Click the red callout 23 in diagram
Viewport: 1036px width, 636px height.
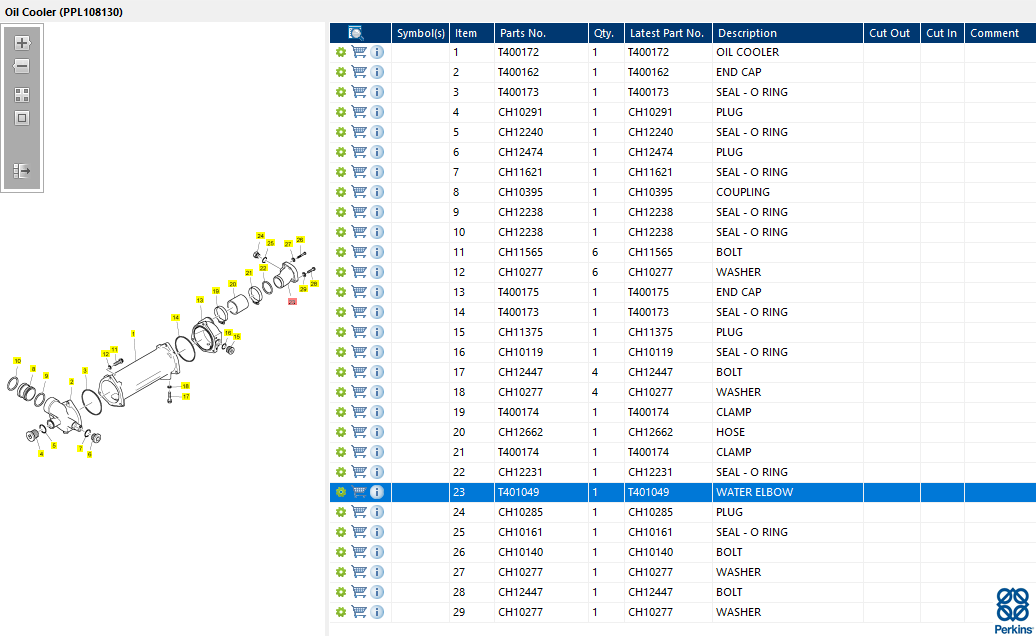pos(292,302)
